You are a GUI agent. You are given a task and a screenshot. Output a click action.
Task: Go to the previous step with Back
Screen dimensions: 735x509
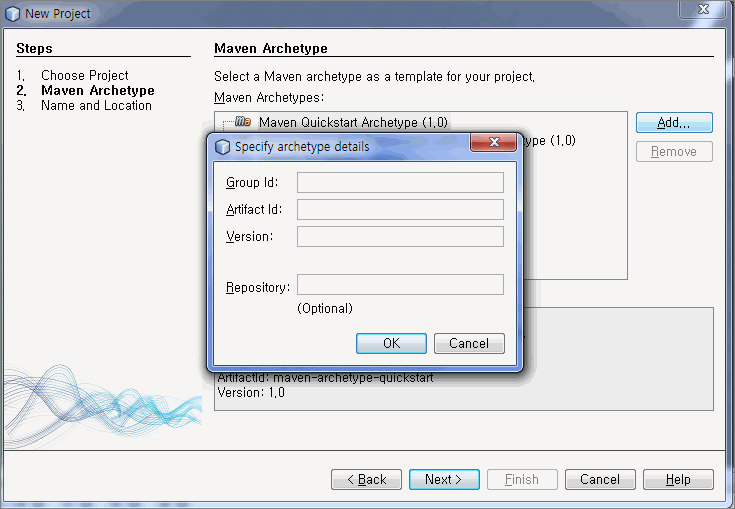tap(366, 479)
